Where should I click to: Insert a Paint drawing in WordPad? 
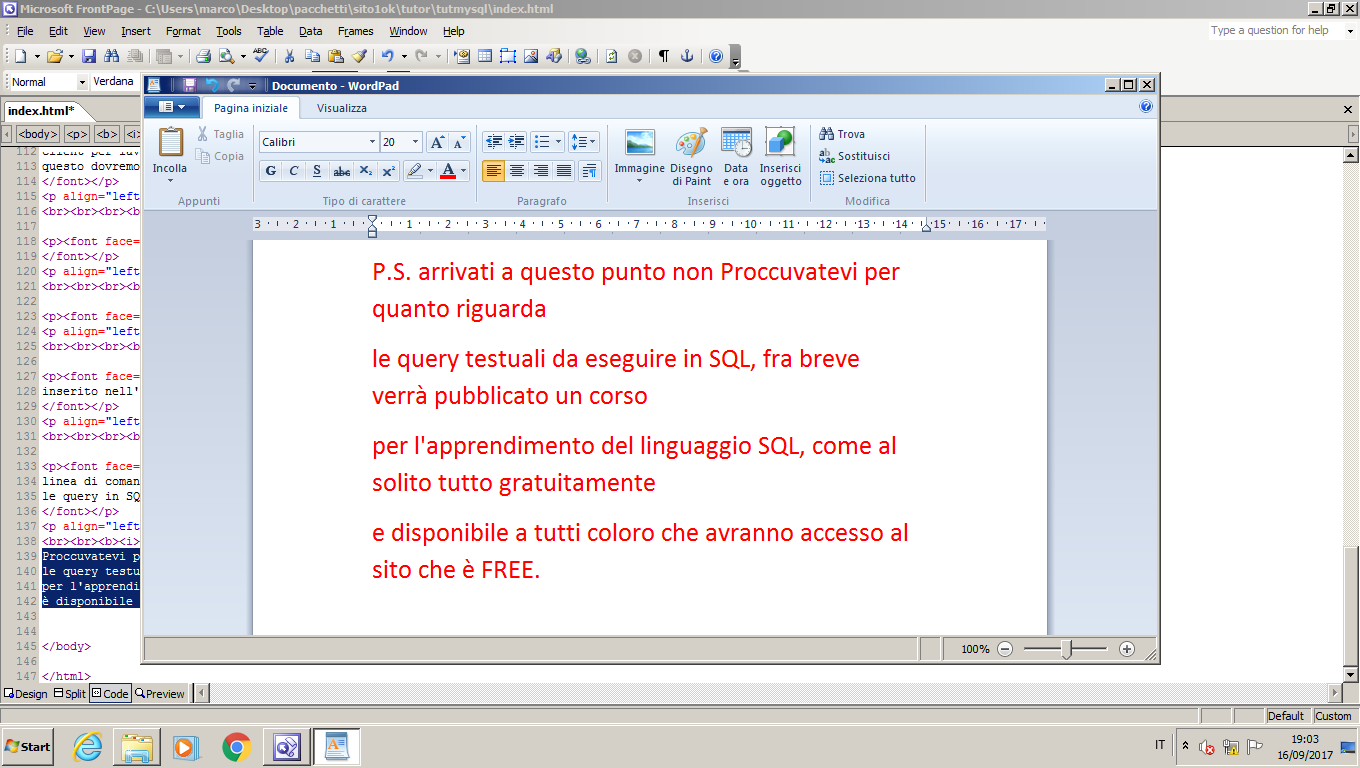(x=691, y=157)
